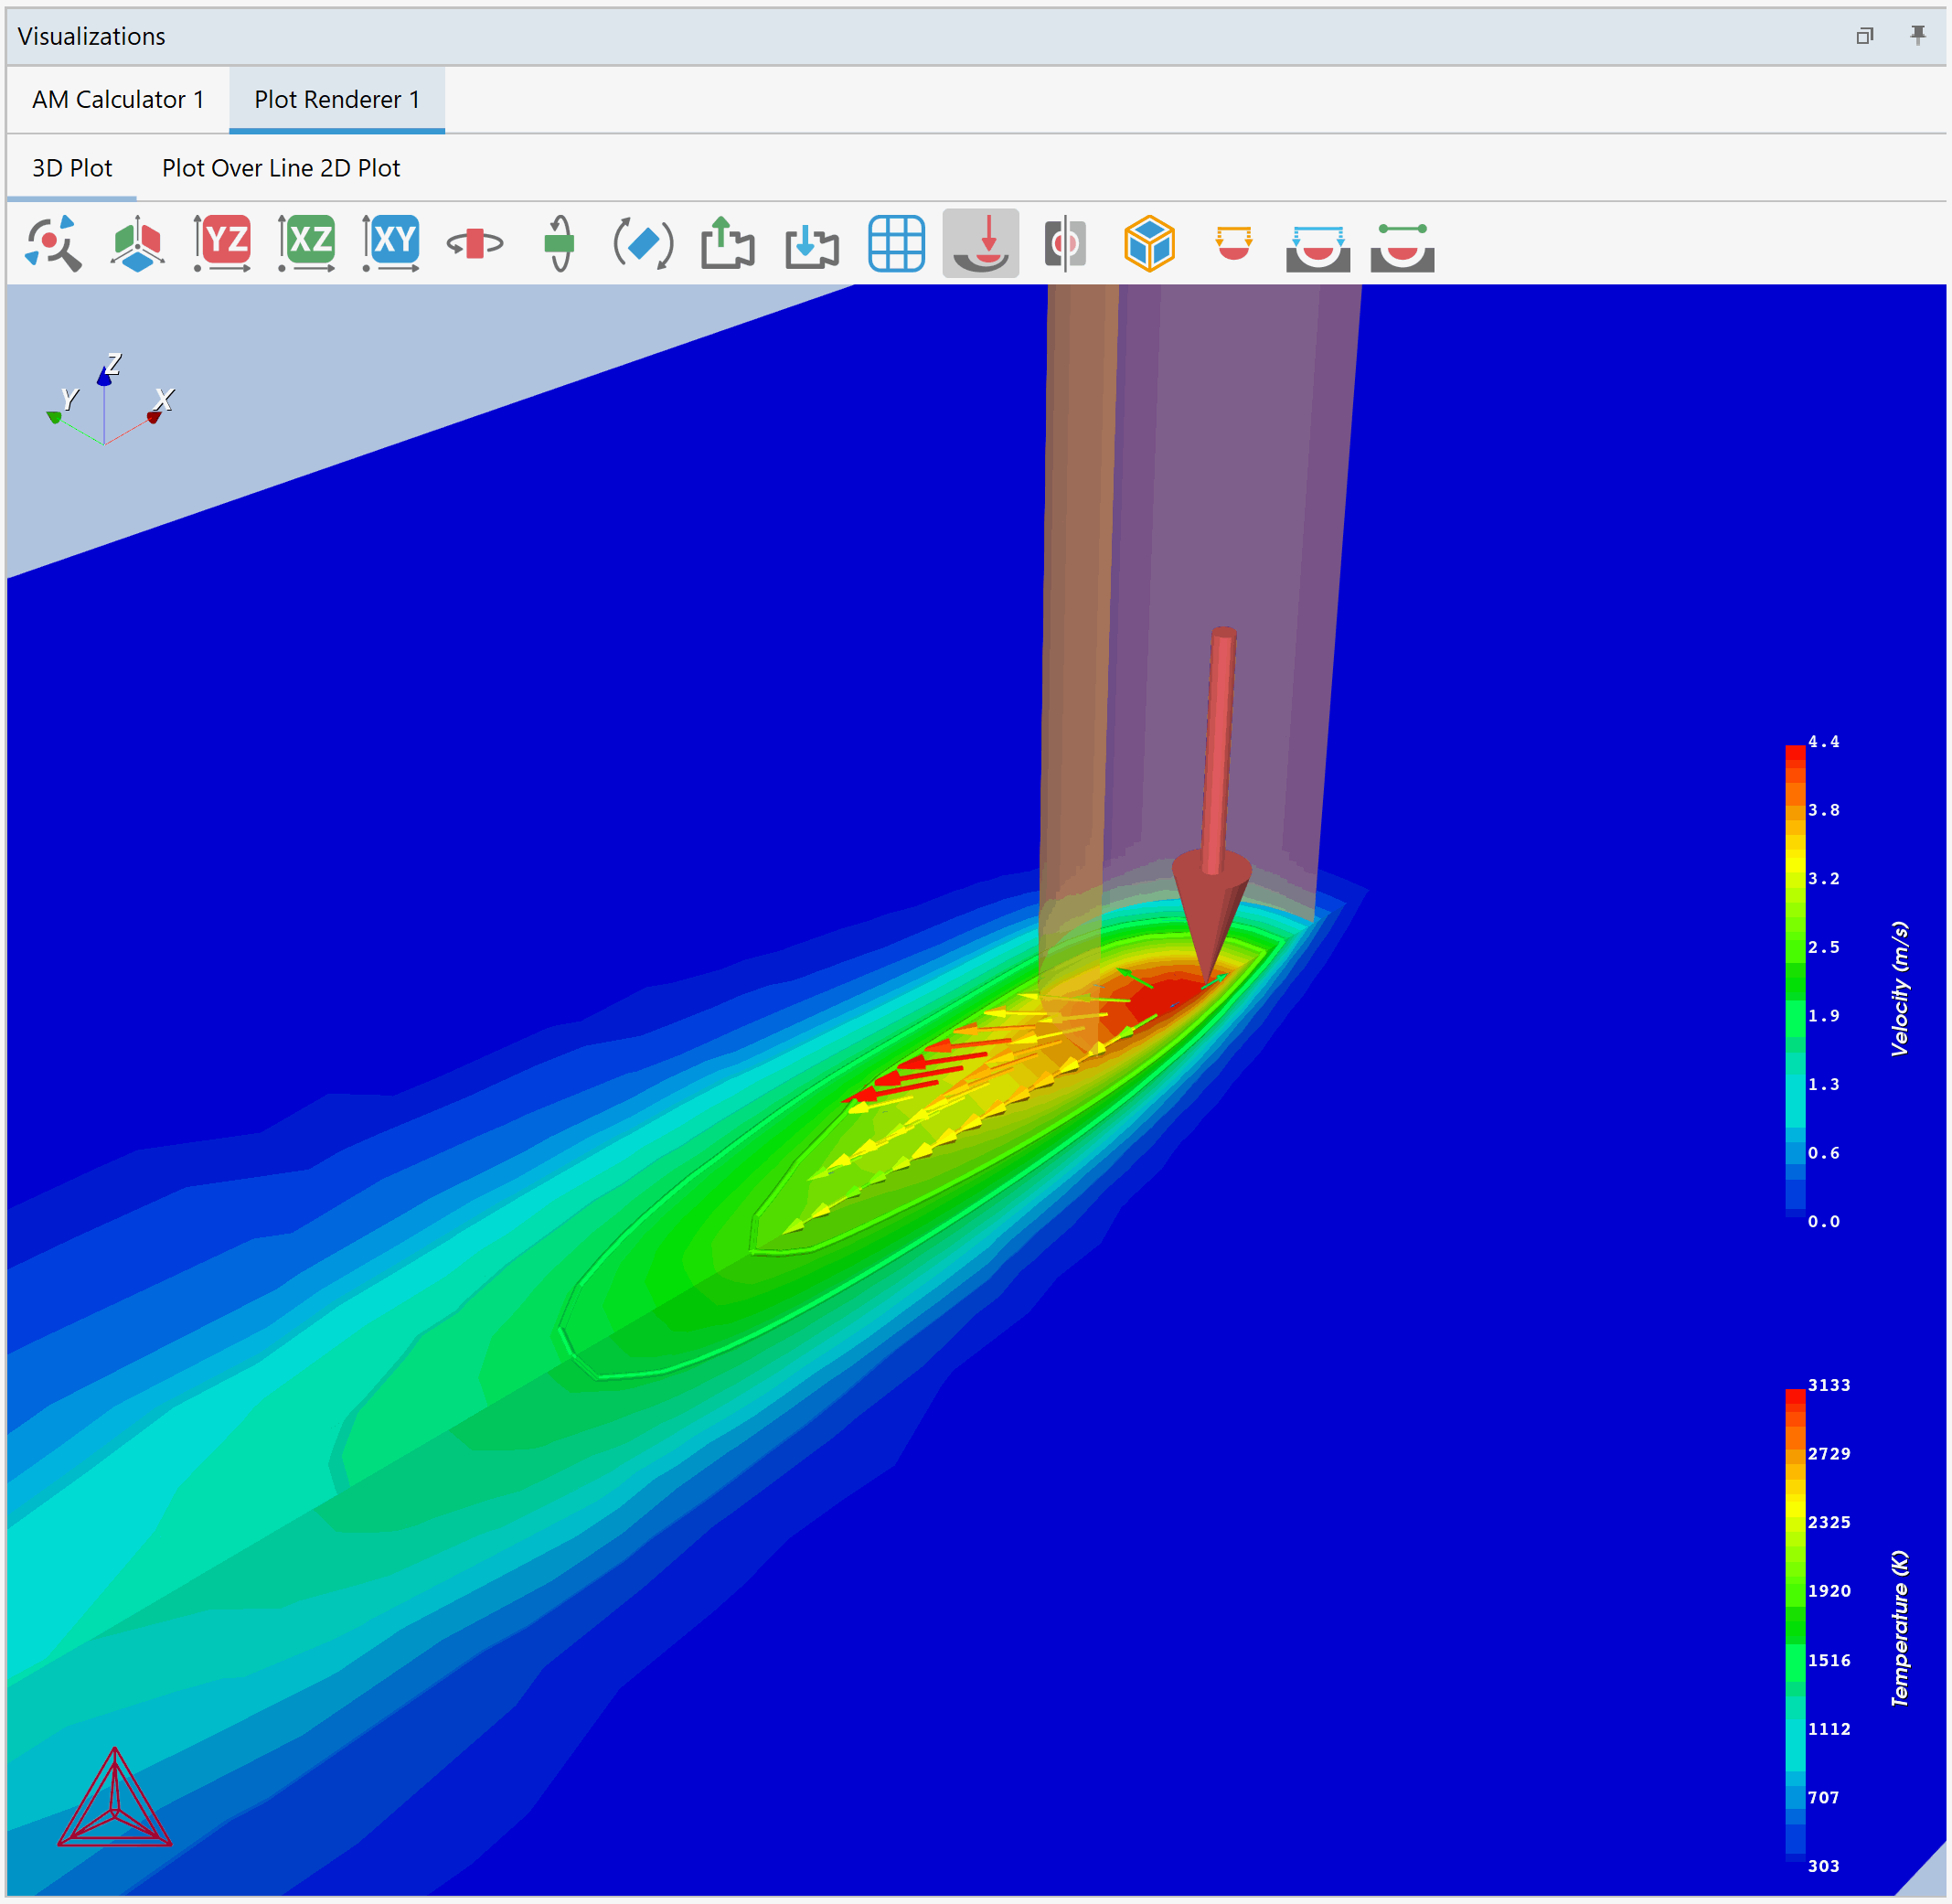The width and height of the screenshot is (1952, 1904).
Task: Click the Velocity color scale bar
Action: click(1795, 981)
